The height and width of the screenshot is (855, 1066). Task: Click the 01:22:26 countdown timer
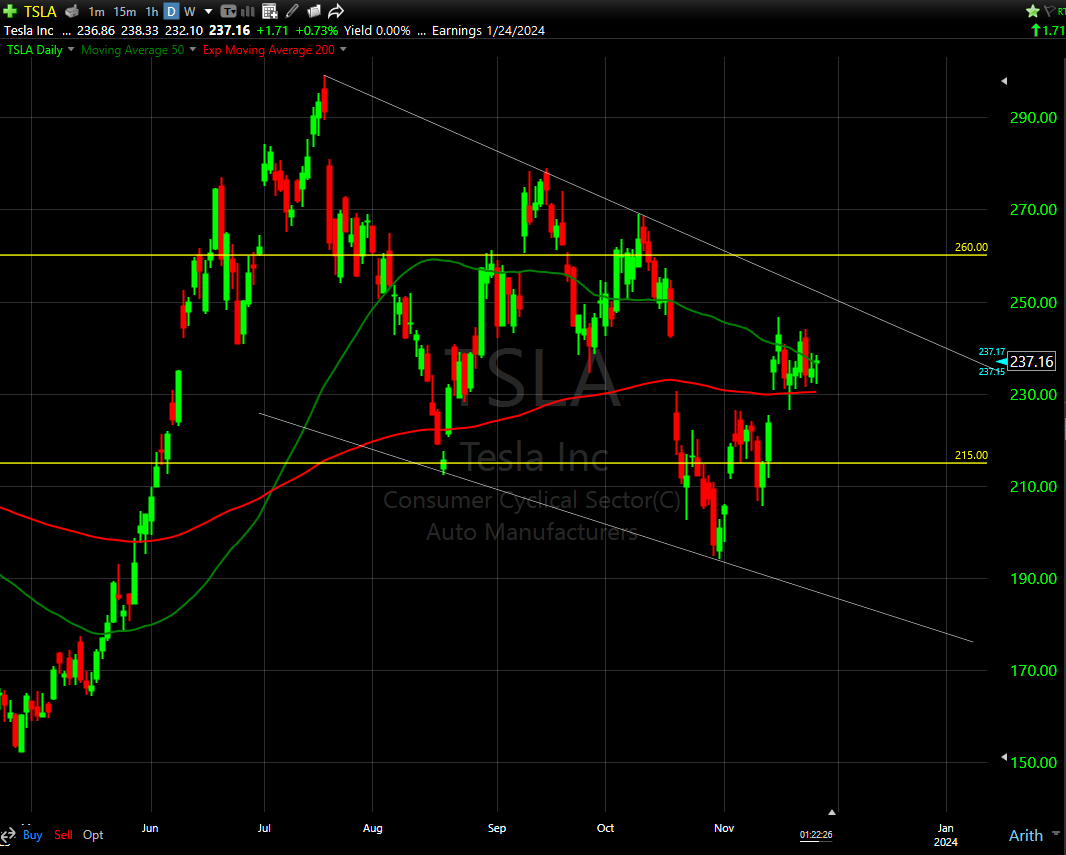tap(816, 835)
